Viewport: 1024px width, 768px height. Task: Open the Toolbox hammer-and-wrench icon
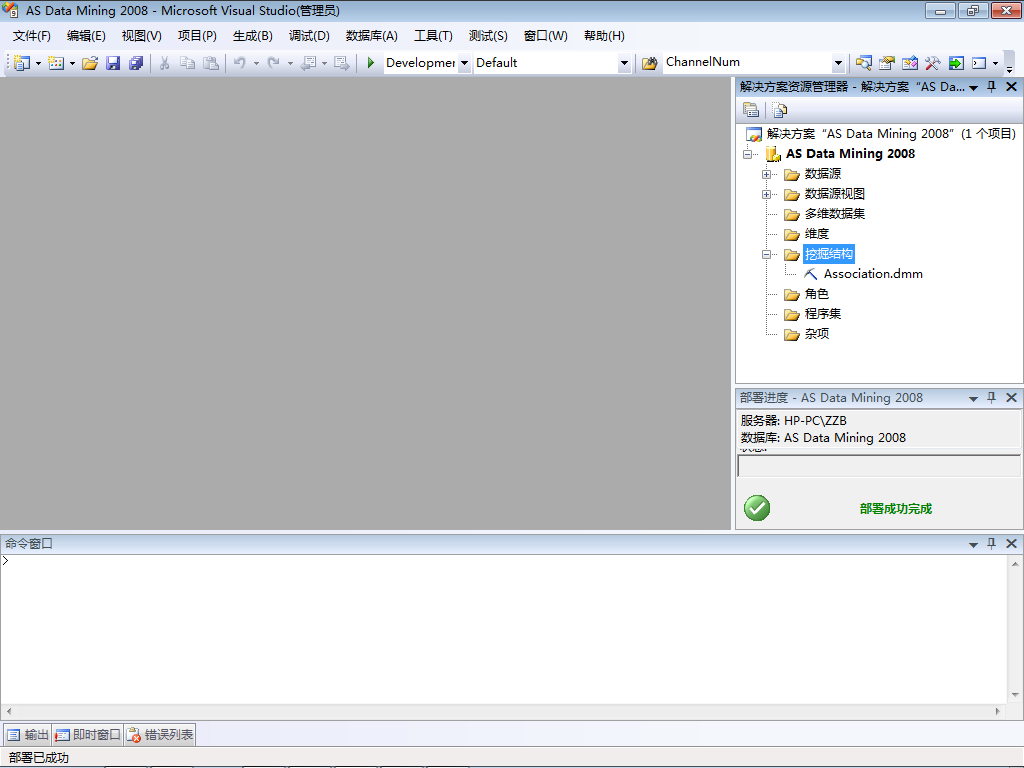pos(933,63)
